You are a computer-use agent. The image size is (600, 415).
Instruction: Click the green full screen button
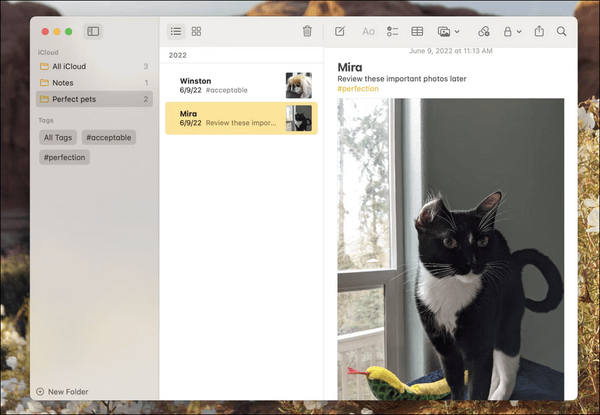(x=68, y=32)
